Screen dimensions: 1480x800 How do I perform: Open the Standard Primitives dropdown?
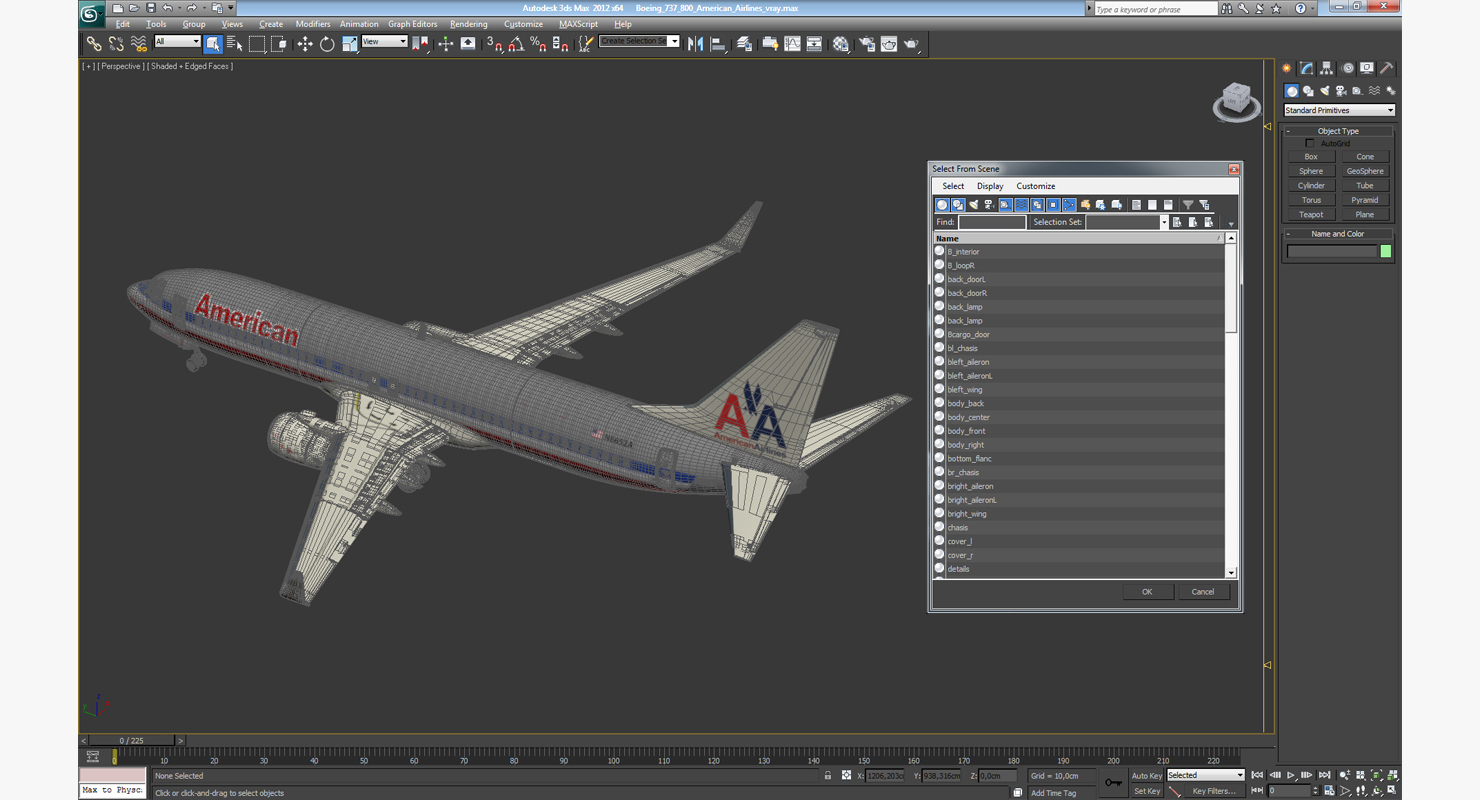coord(1339,110)
